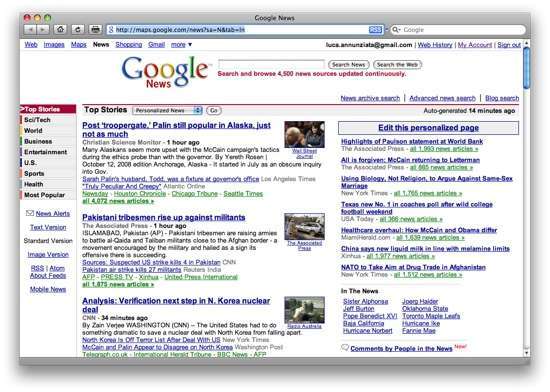
Task: Click the news search text field
Action: (x=271, y=65)
